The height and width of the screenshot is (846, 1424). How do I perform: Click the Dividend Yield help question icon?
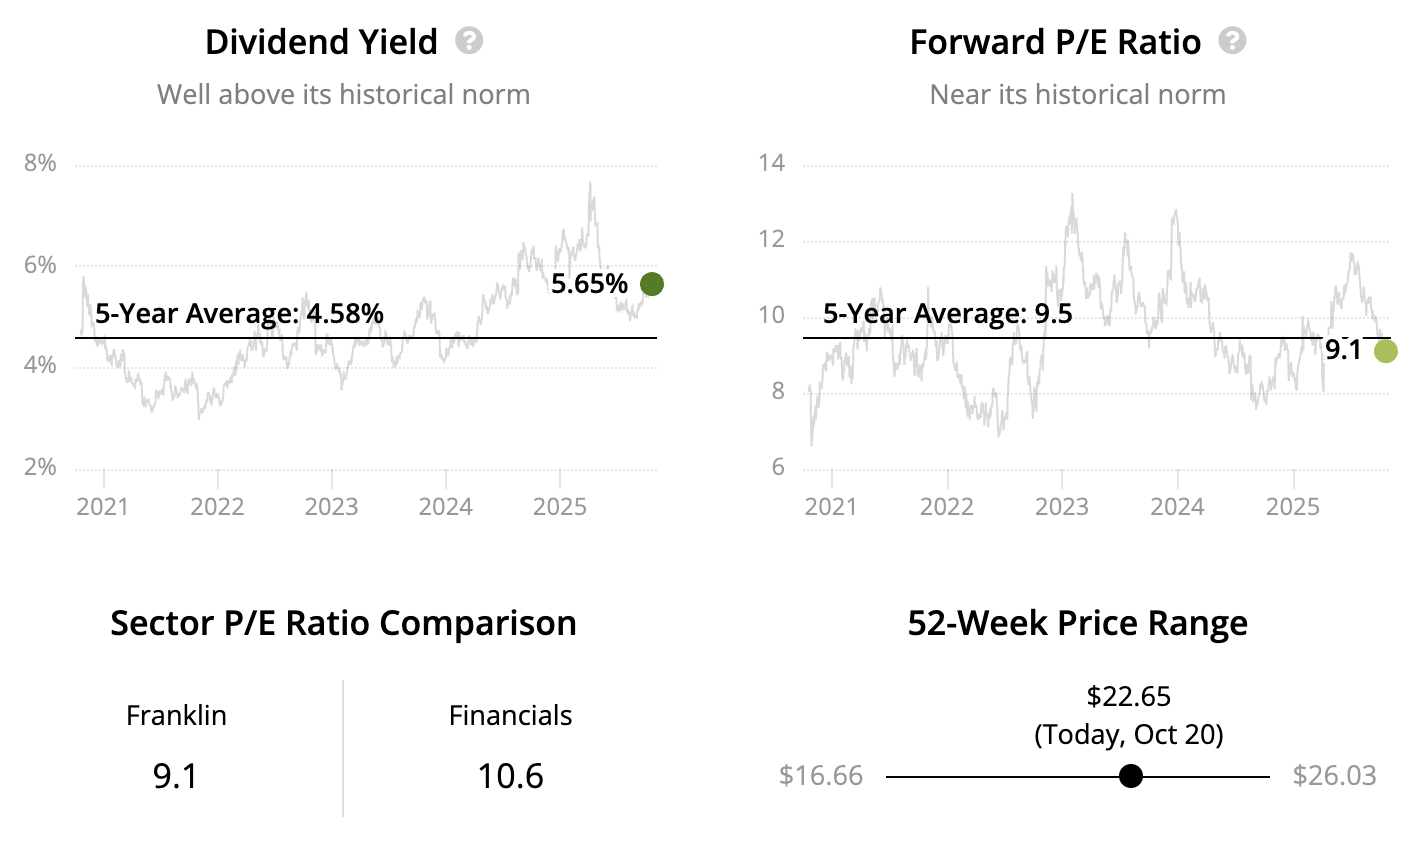pos(469,41)
